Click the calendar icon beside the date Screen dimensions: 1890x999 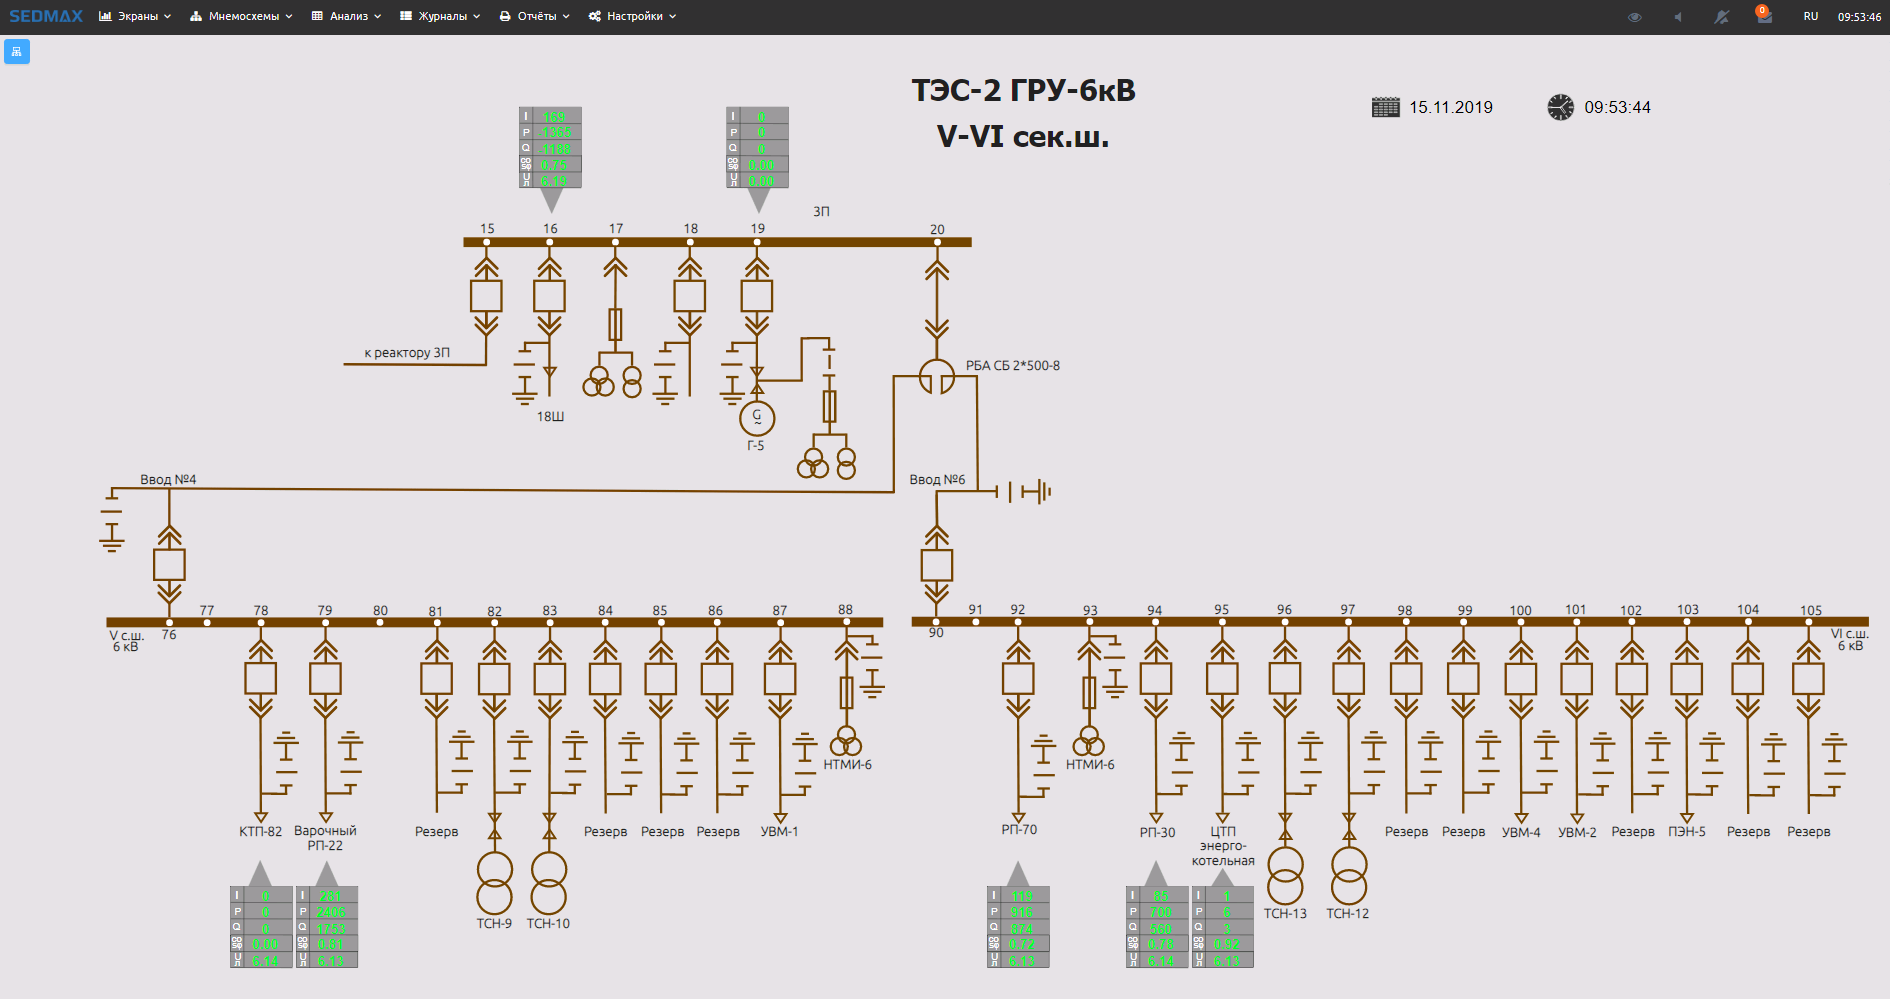coord(1385,107)
